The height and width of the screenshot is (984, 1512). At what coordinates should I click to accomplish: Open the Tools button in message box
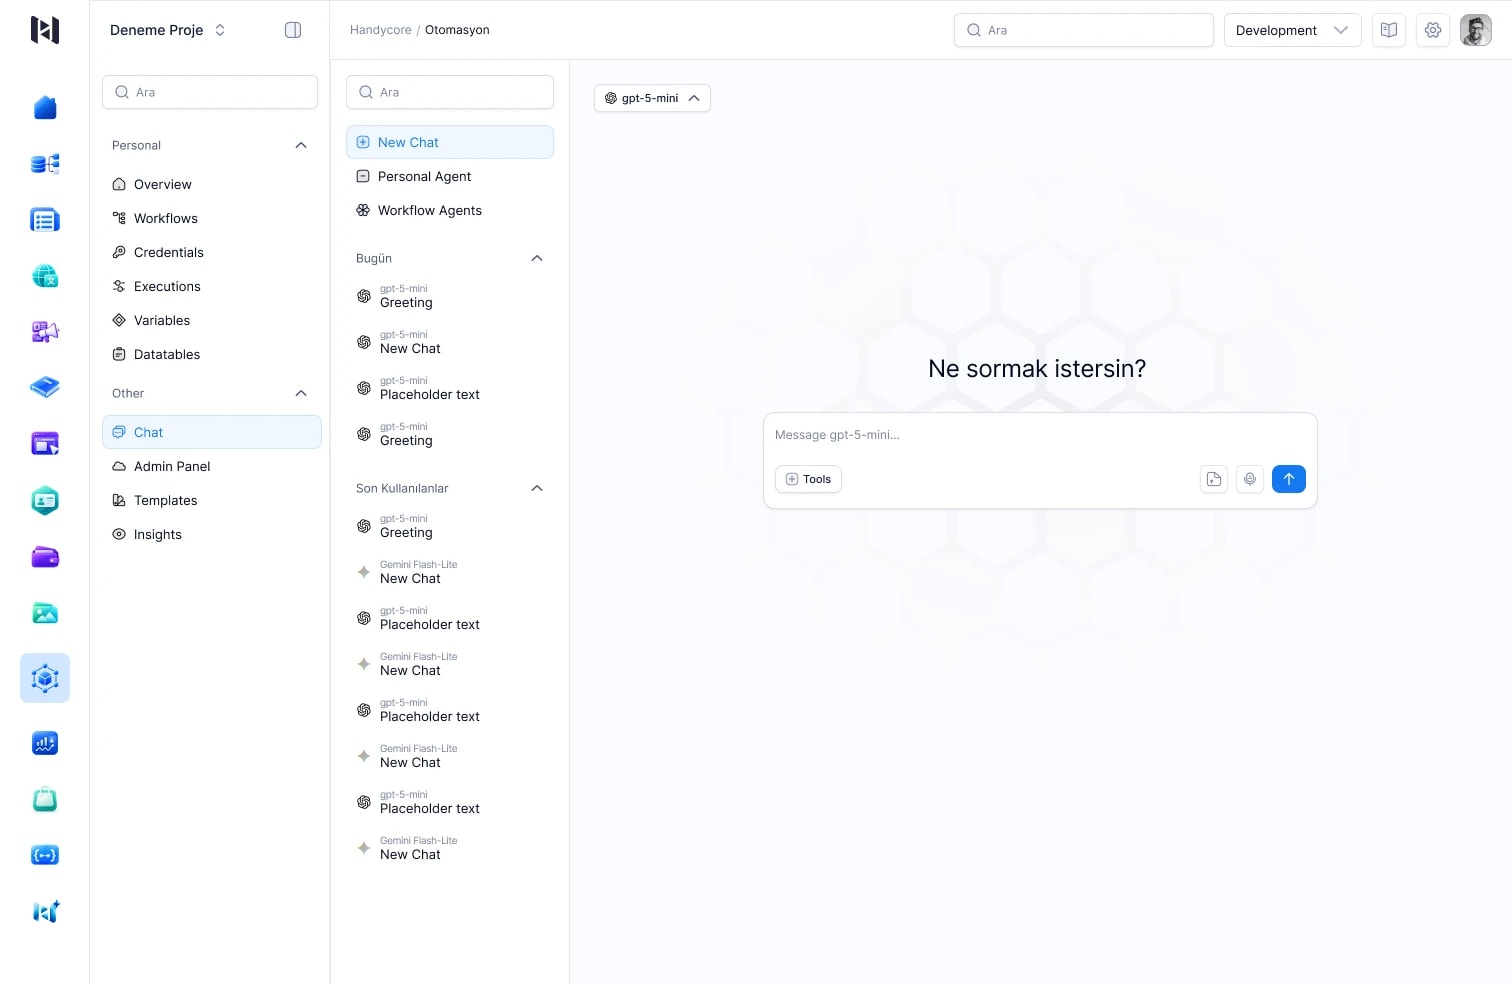pos(808,479)
